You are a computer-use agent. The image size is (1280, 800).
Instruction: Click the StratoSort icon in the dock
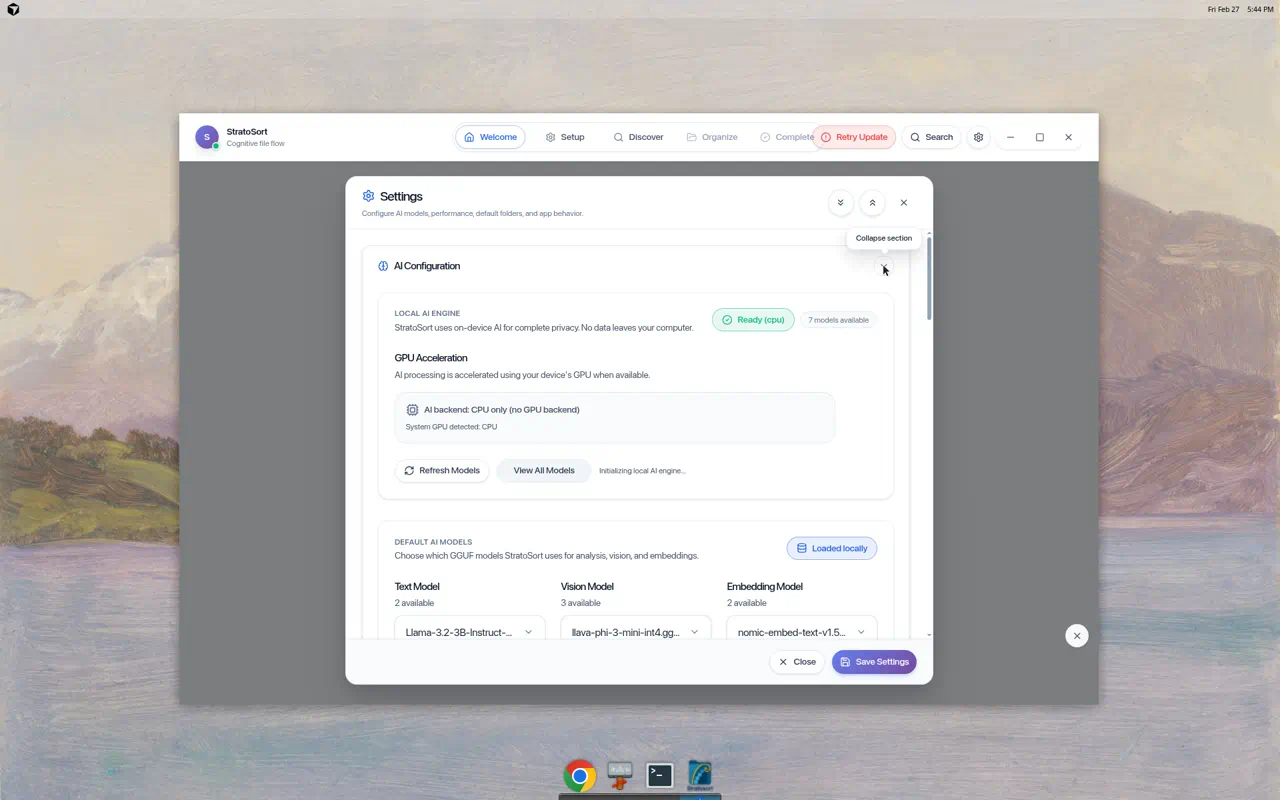pos(700,775)
